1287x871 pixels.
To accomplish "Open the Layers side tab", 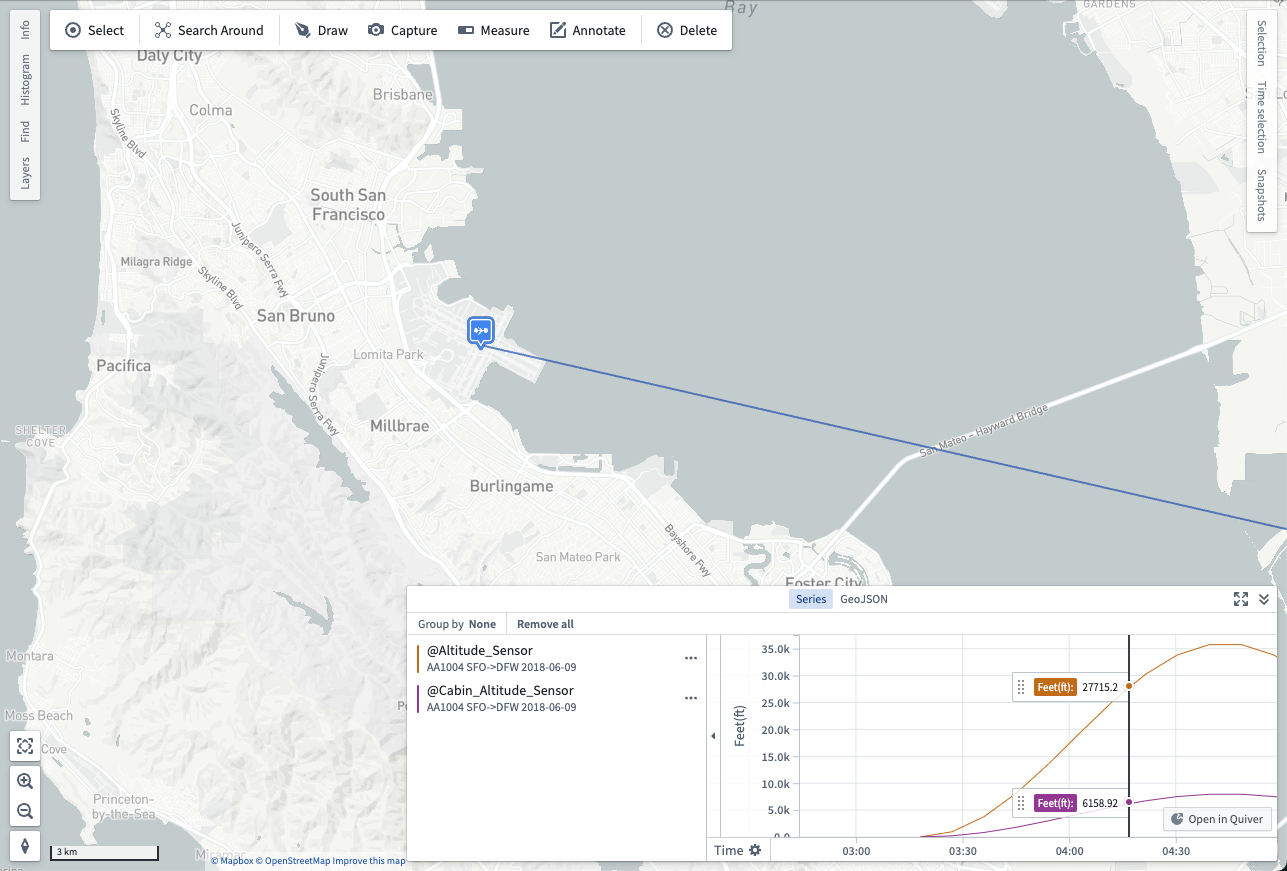I will pyautogui.click(x=25, y=172).
